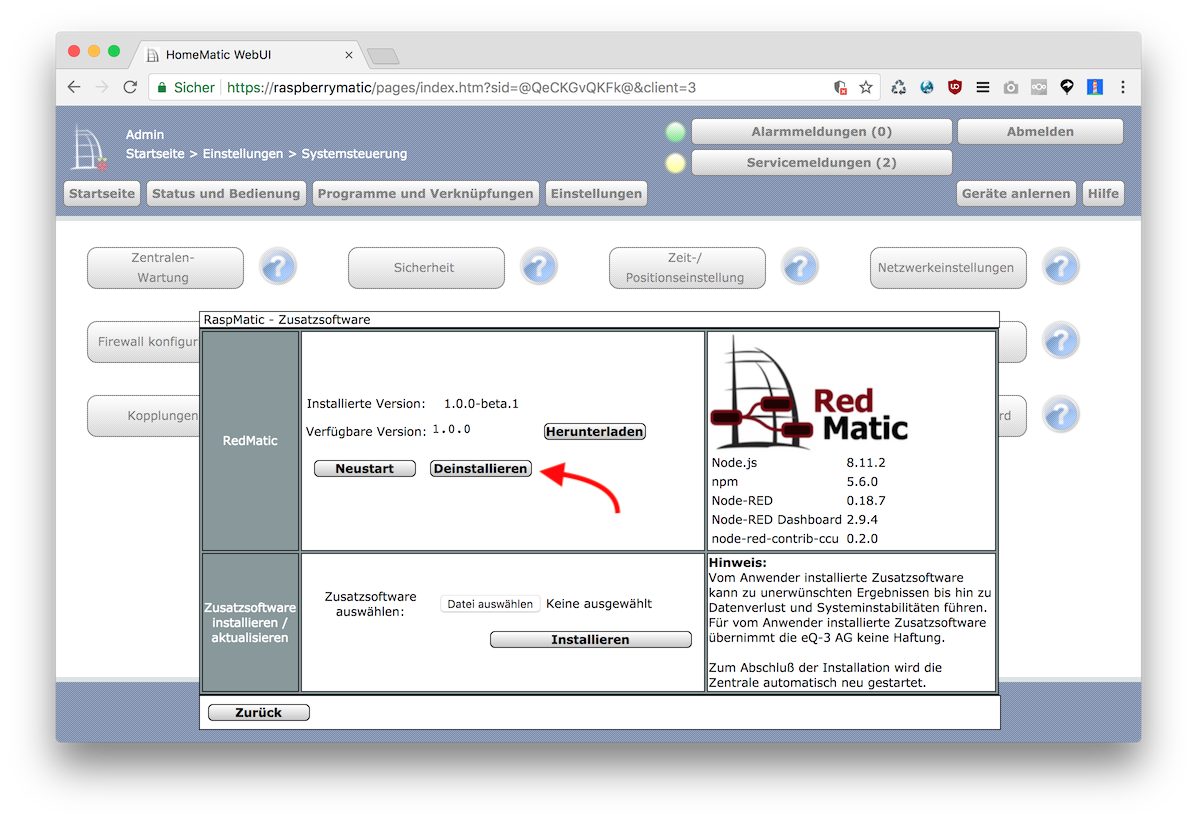Open the Chrome three-dot menu
The image size is (1197, 822).
point(1123,87)
